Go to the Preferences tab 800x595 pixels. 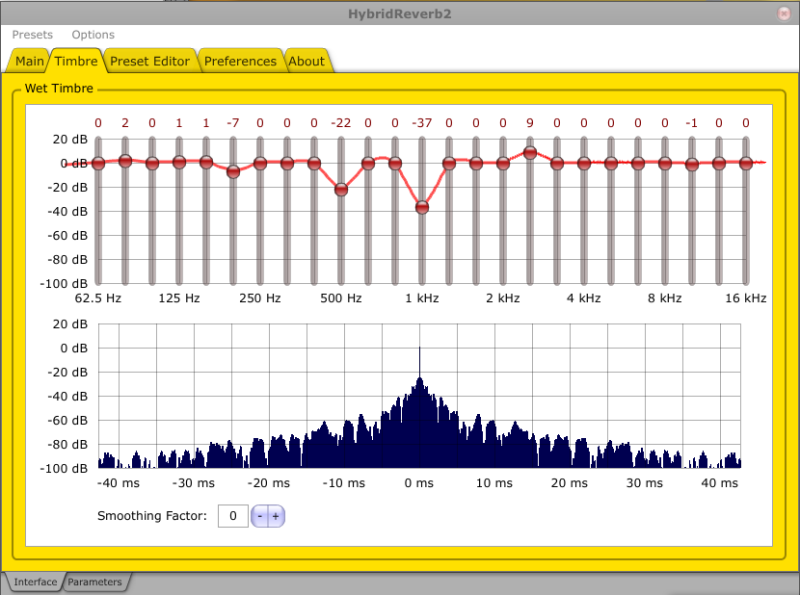[240, 61]
